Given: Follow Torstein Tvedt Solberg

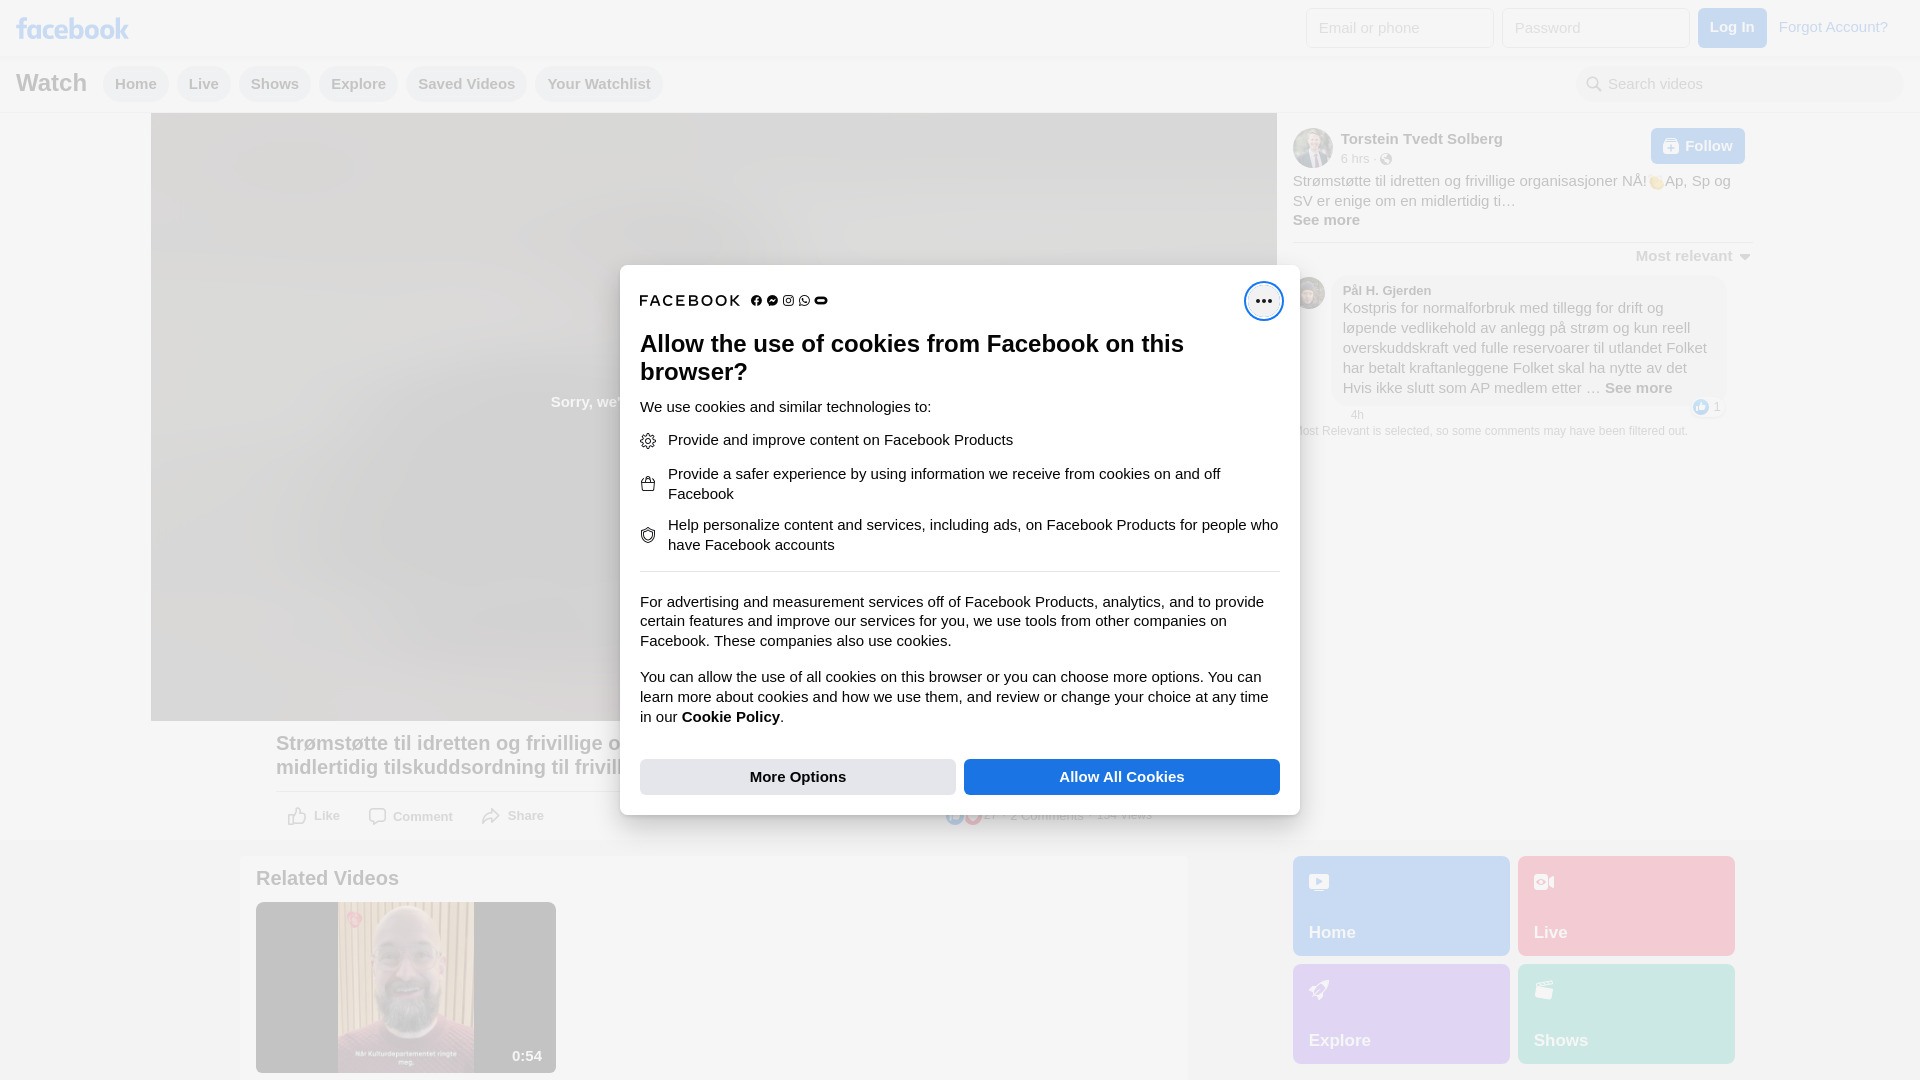Looking at the screenshot, I should [1697, 146].
